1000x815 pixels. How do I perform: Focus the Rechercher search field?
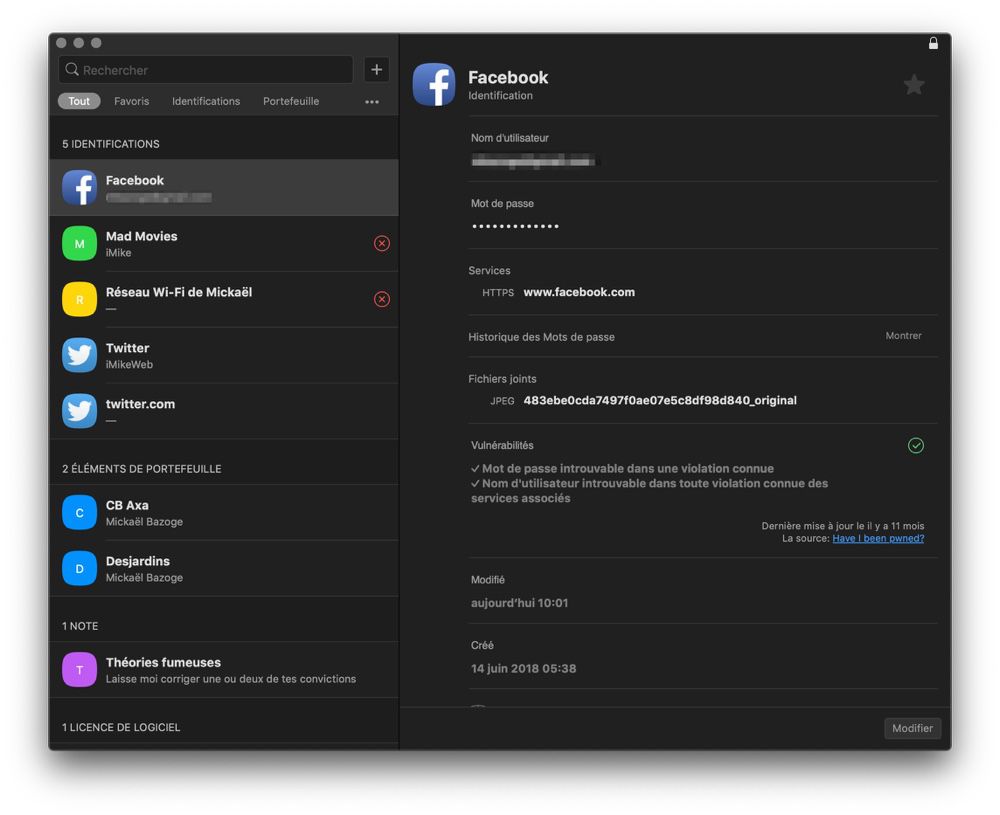click(x=205, y=70)
